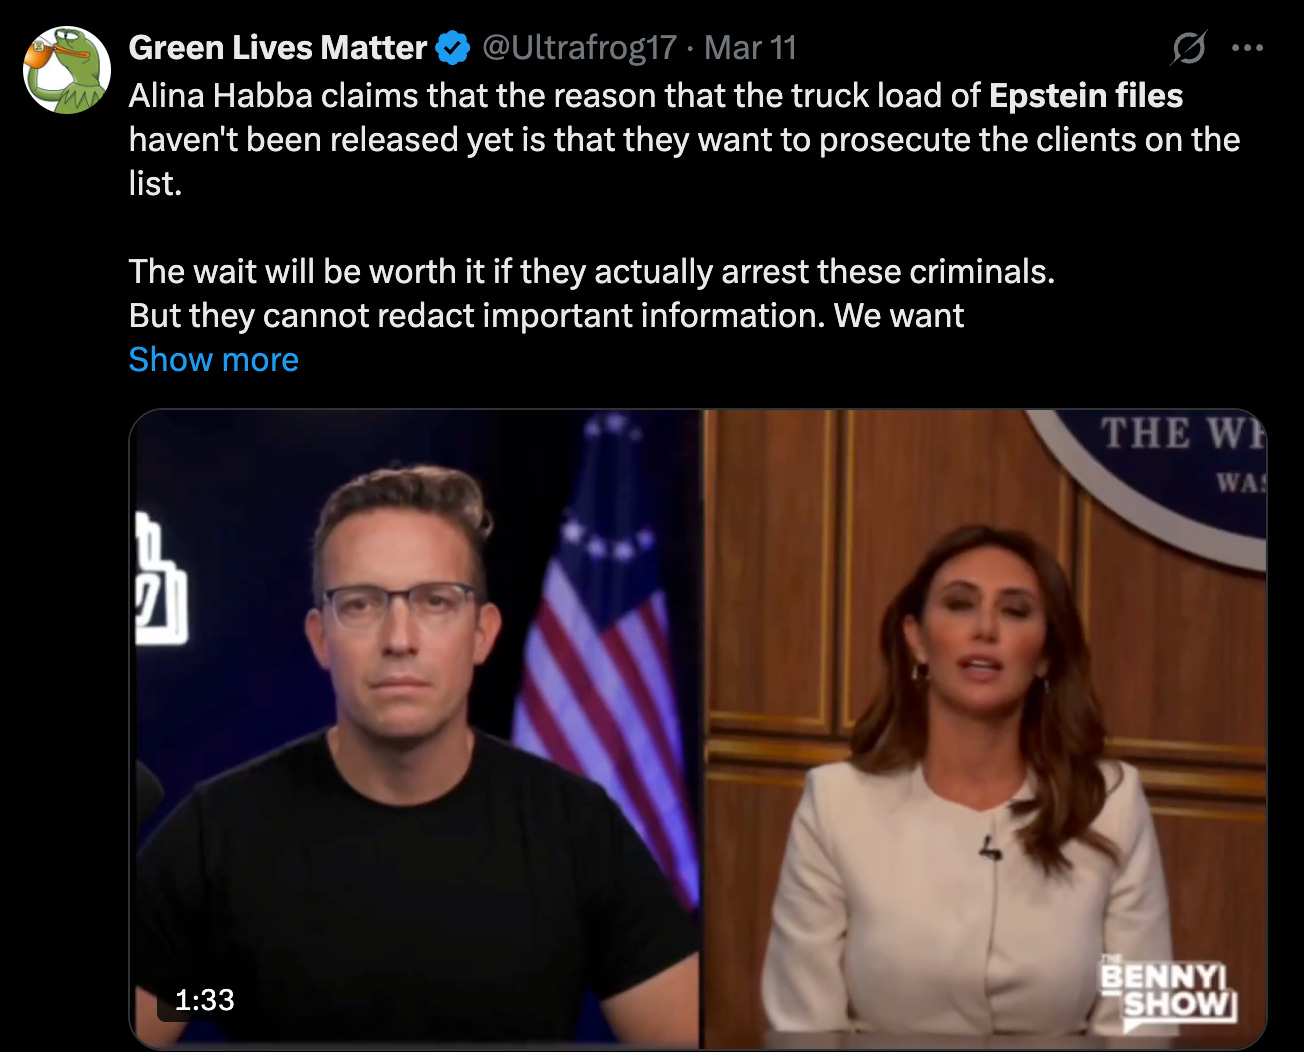Visit the @Ultrafrog17 handle link

pyautogui.click(x=580, y=47)
